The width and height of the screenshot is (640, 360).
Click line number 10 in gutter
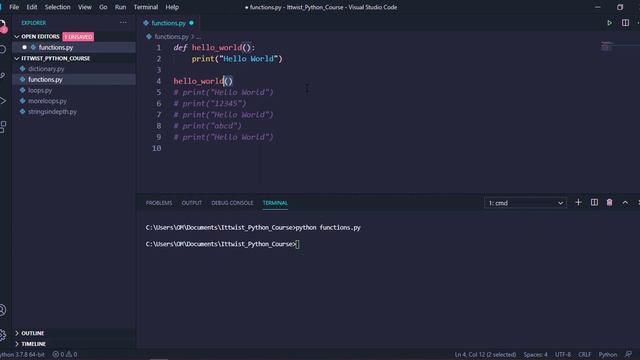click(x=157, y=148)
